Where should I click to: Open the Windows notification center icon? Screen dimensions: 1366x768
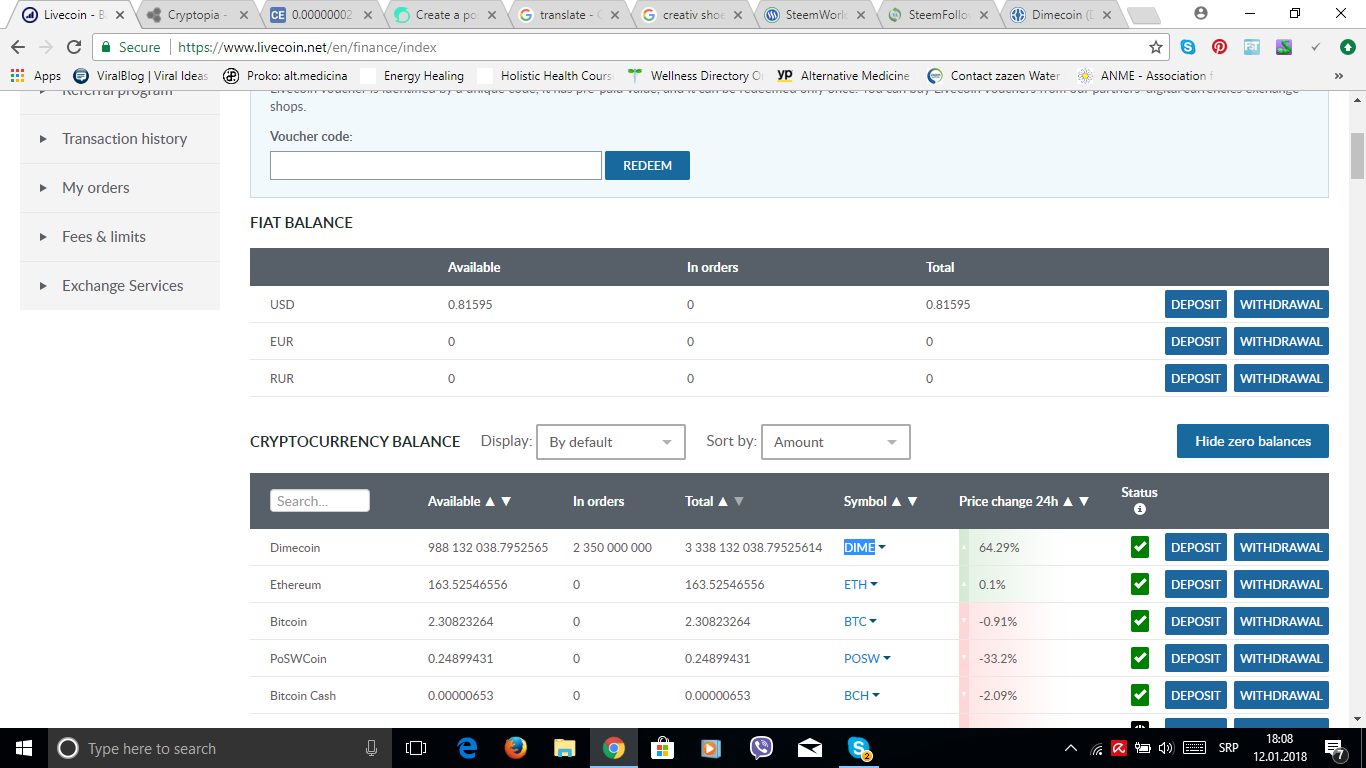coord(1336,748)
